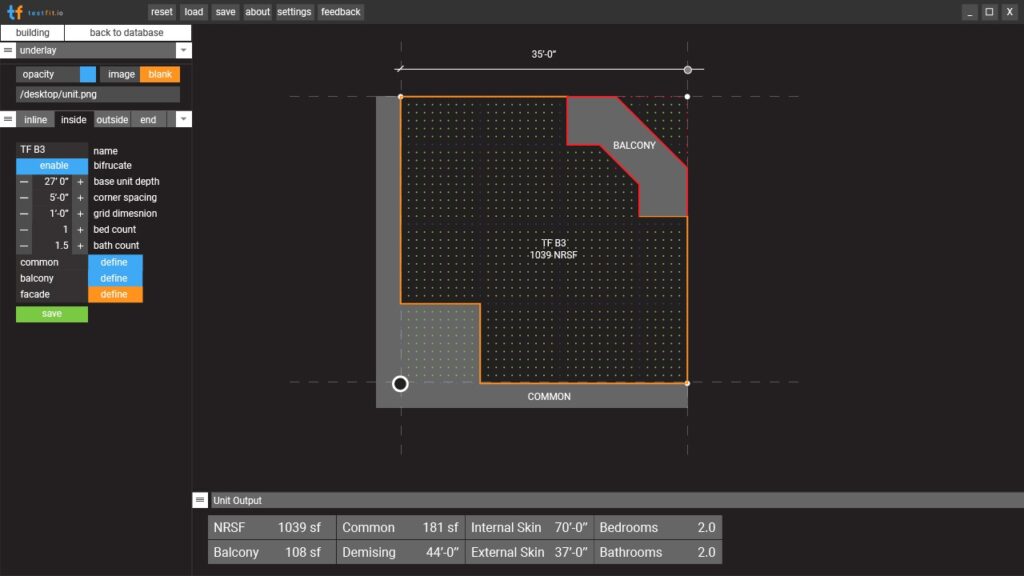Toggle the bifrucate enable switch
Screen dimensions: 1024x576
[x=51, y=165]
